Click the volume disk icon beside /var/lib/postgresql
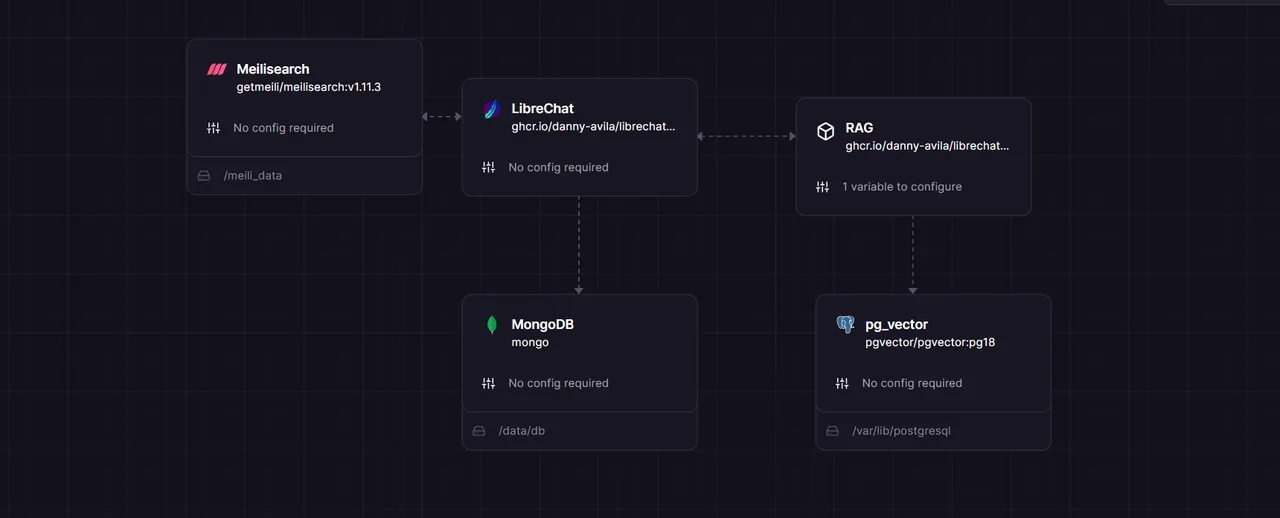The height and width of the screenshot is (518, 1280). pyautogui.click(x=832, y=431)
